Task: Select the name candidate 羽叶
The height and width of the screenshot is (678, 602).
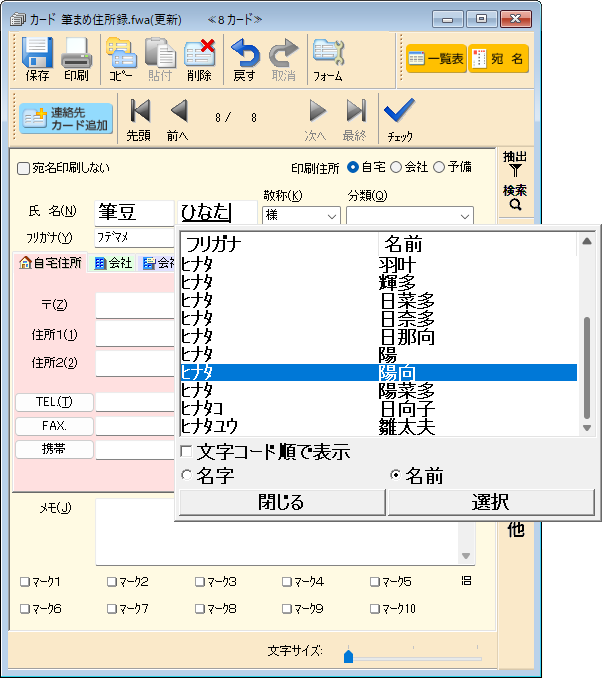Action: click(x=378, y=264)
